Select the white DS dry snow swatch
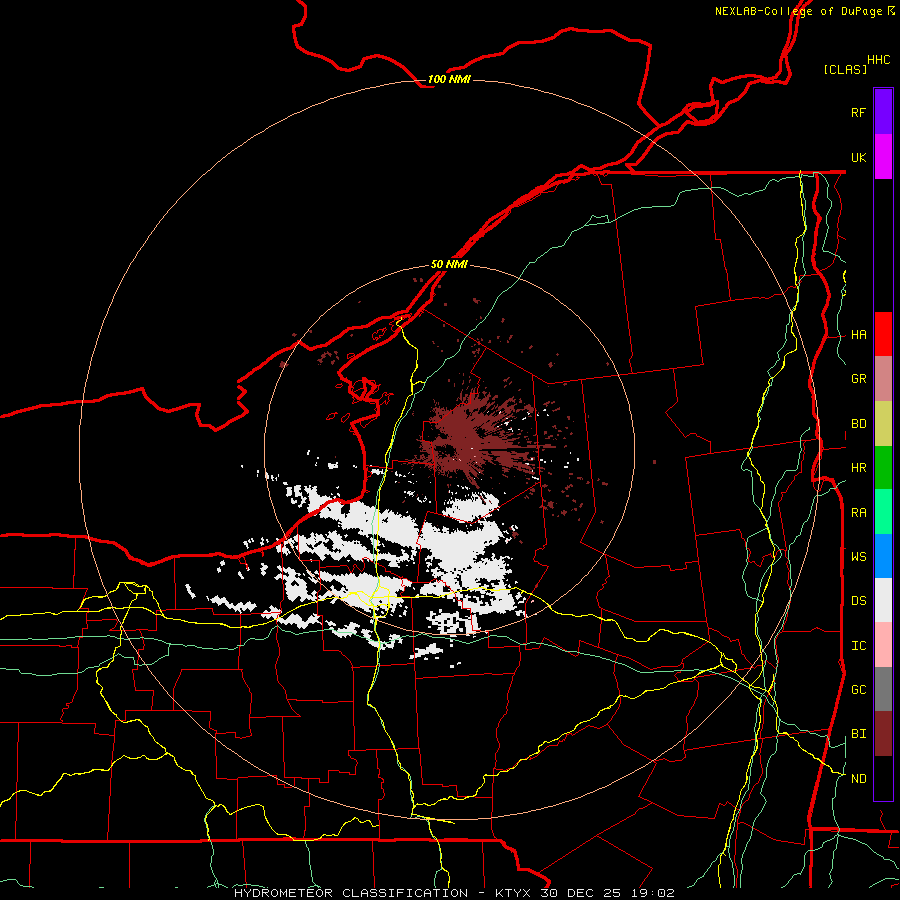 point(883,600)
